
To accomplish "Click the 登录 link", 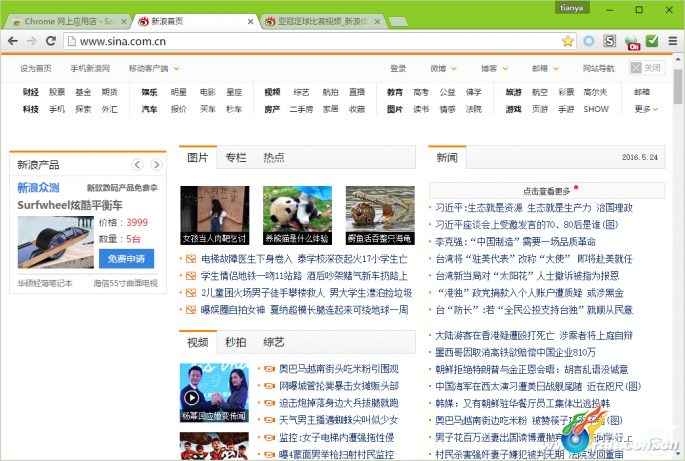I will coord(398,69).
